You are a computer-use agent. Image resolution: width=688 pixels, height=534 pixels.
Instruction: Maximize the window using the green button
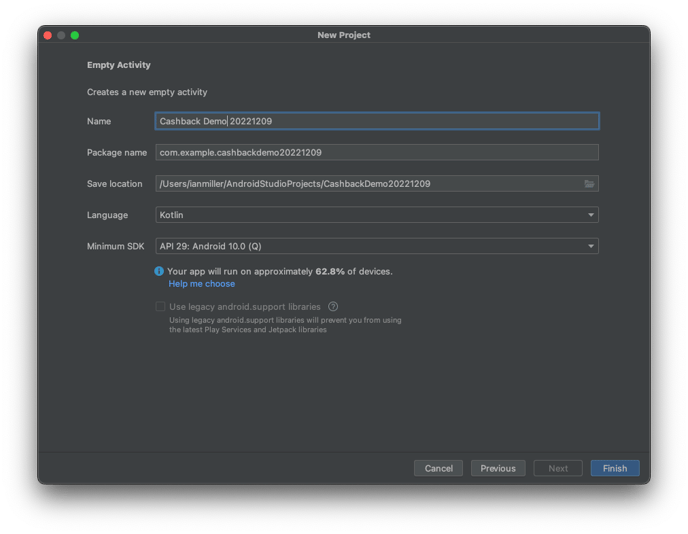tap(74, 35)
